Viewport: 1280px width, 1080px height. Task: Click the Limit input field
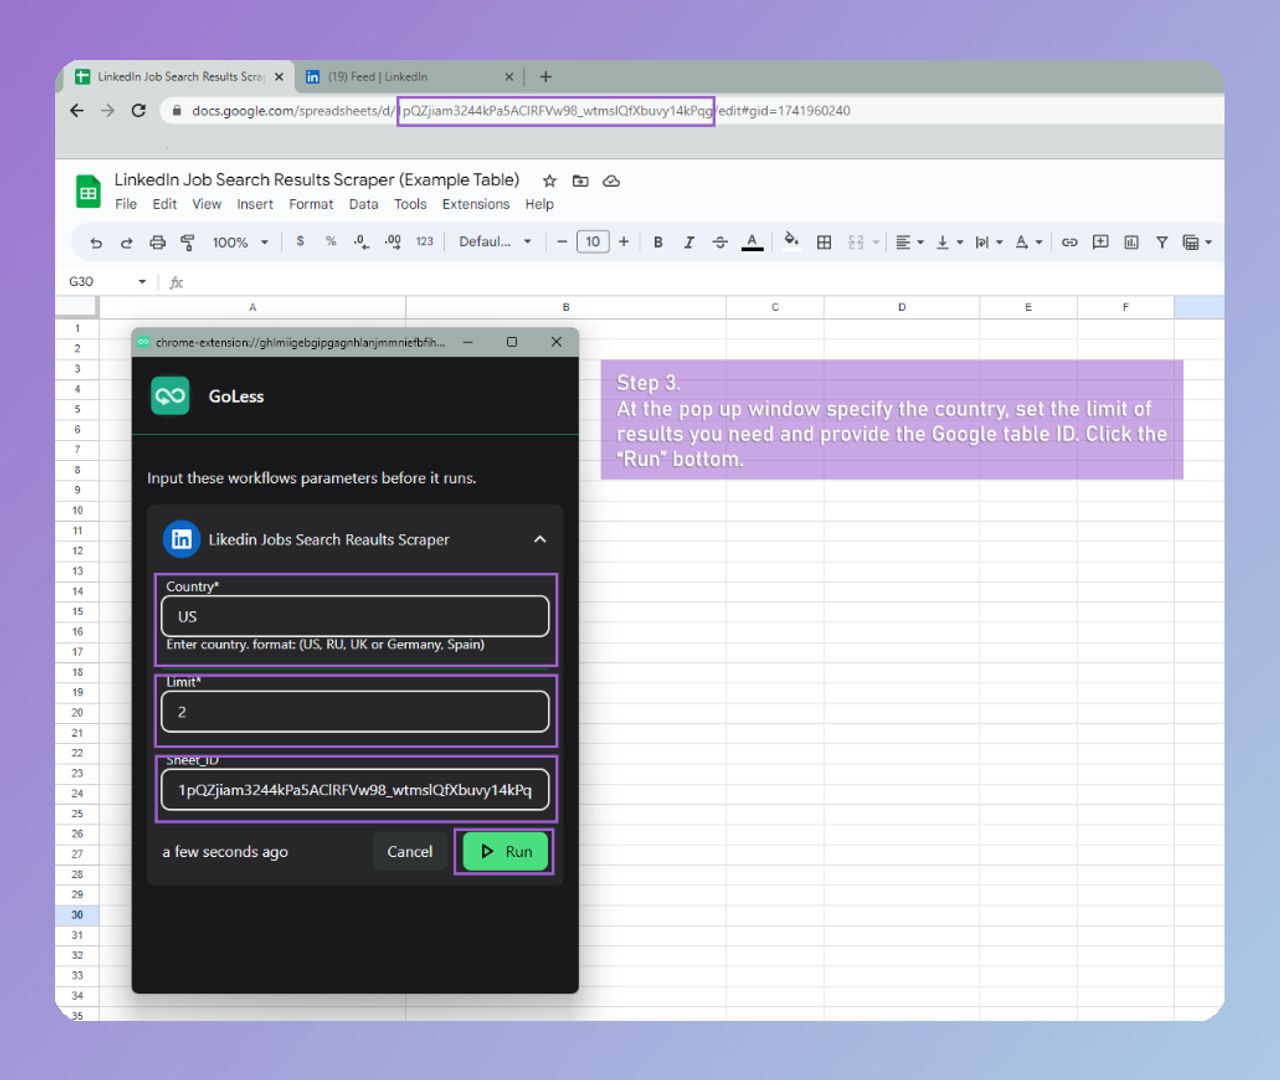355,712
